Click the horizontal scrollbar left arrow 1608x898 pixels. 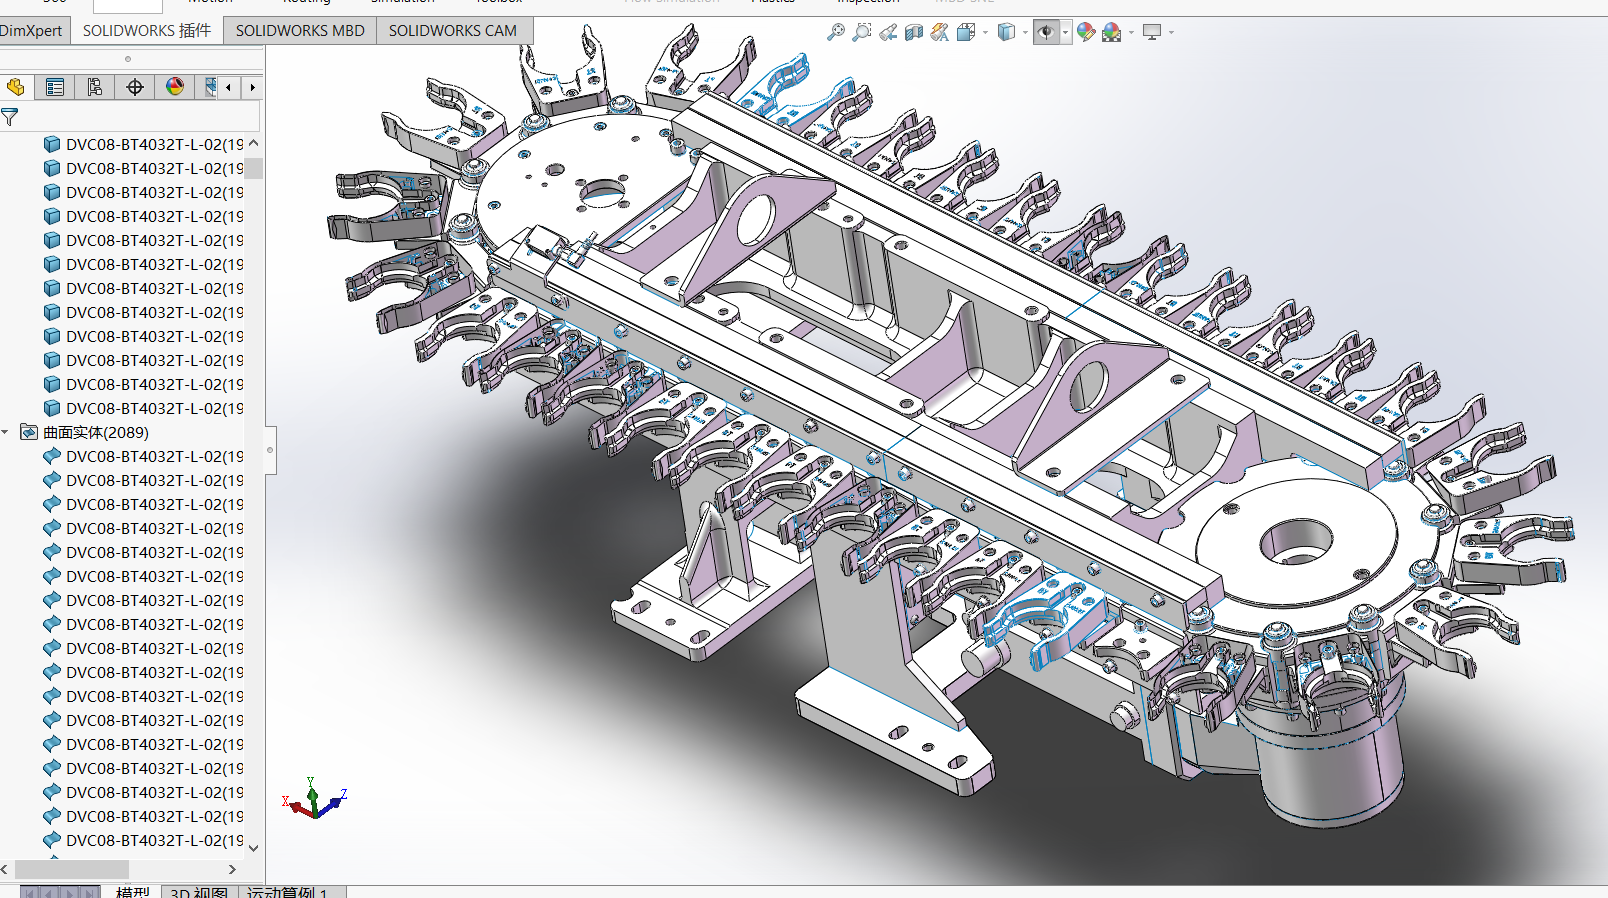click(5, 869)
